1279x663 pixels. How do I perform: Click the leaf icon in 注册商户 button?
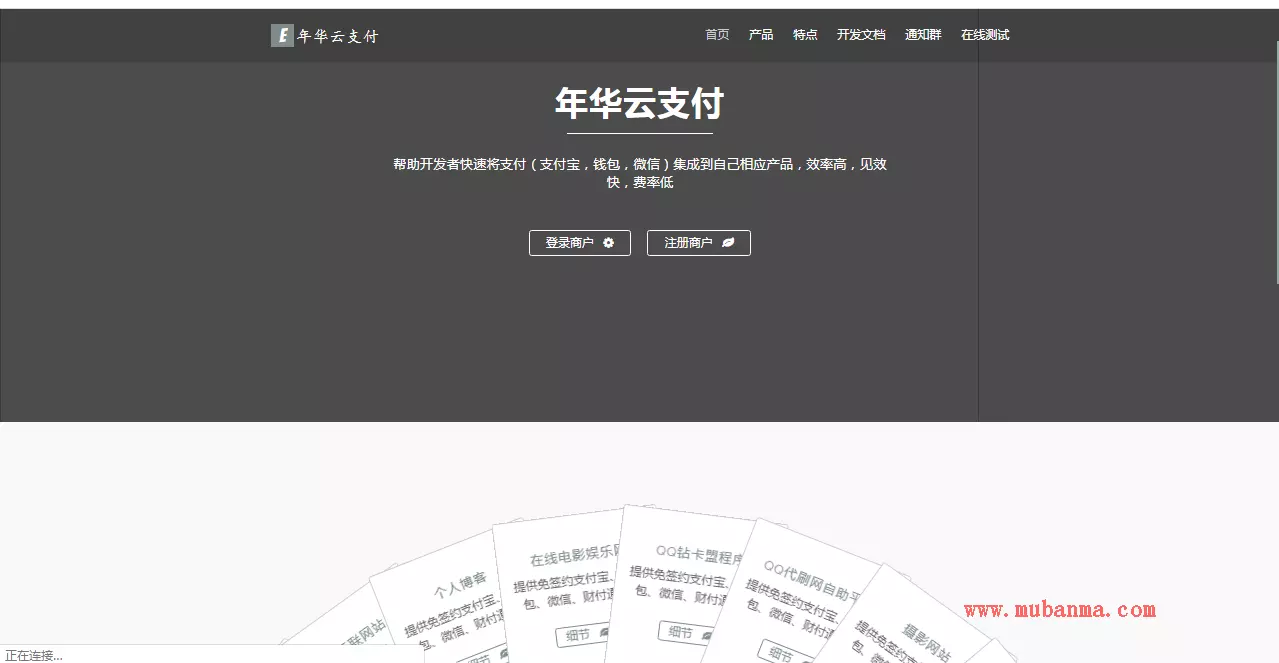(x=728, y=243)
